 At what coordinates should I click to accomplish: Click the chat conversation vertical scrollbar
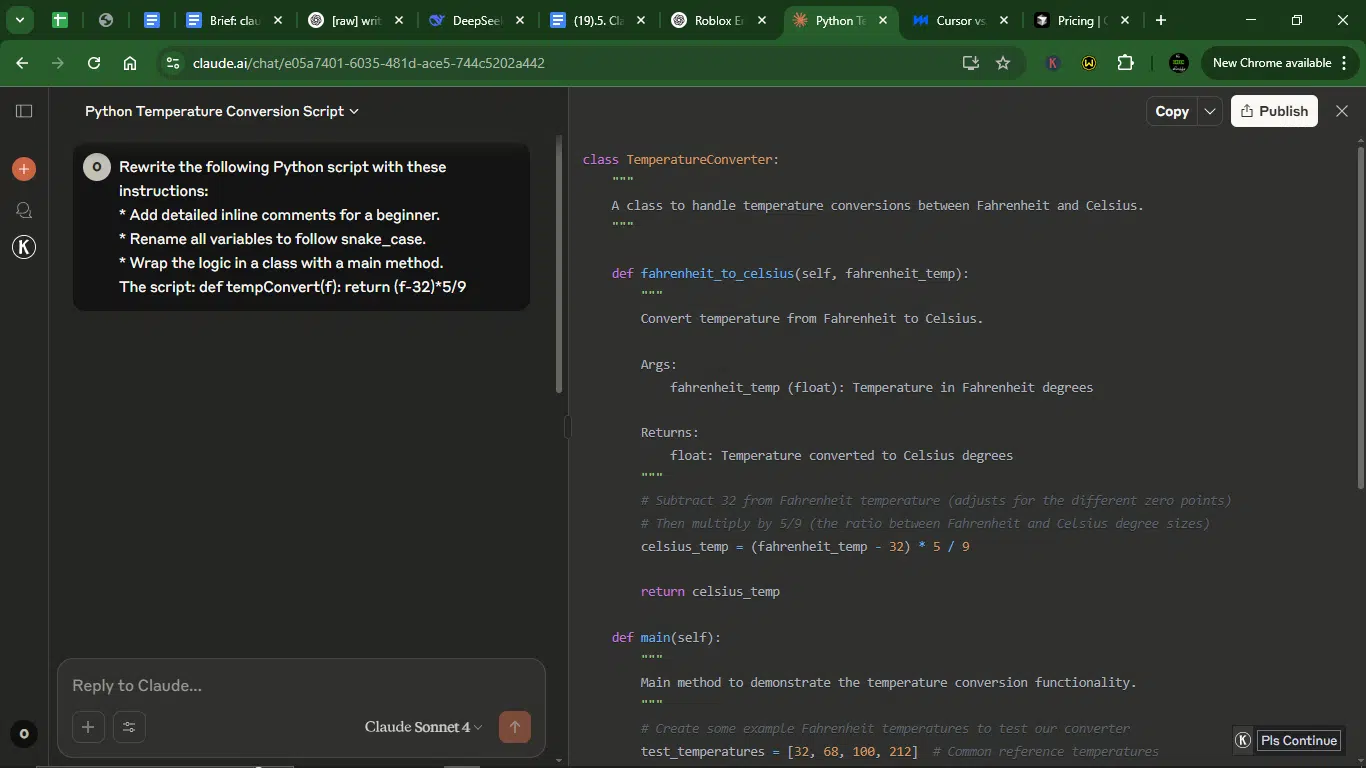[x=559, y=265]
